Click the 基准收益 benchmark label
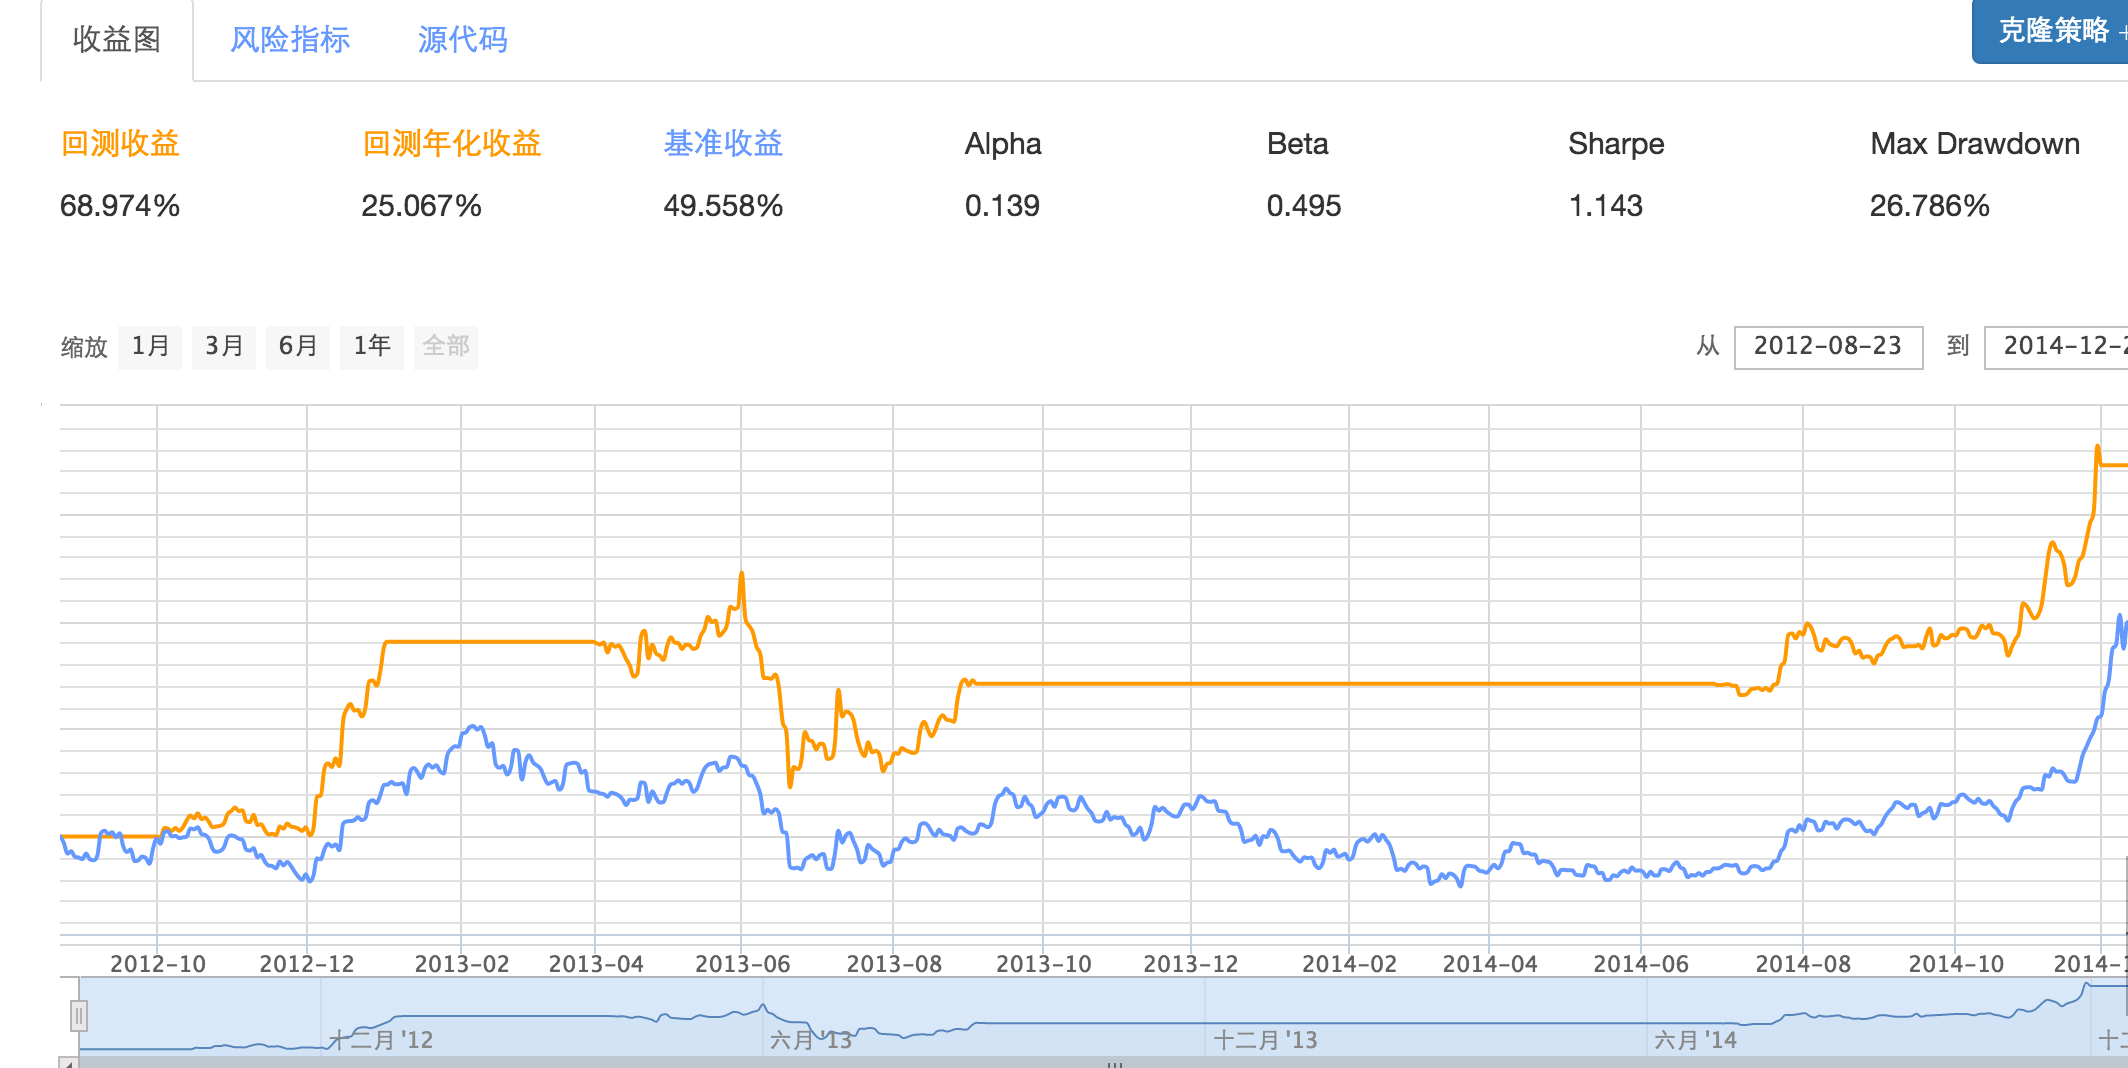Viewport: 2128px width, 1068px height. pyautogui.click(x=723, y=144)
